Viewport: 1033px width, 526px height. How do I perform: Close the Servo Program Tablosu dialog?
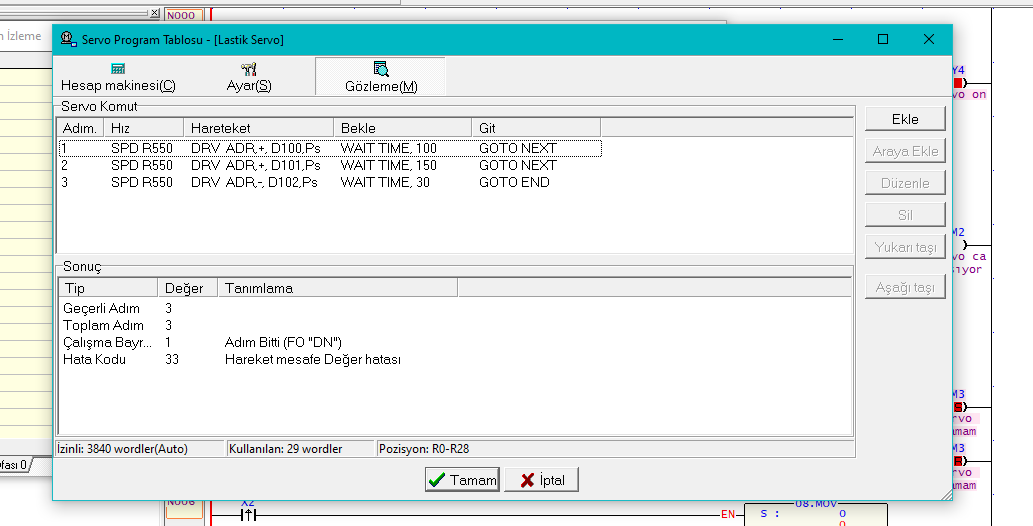coord(929,39)
